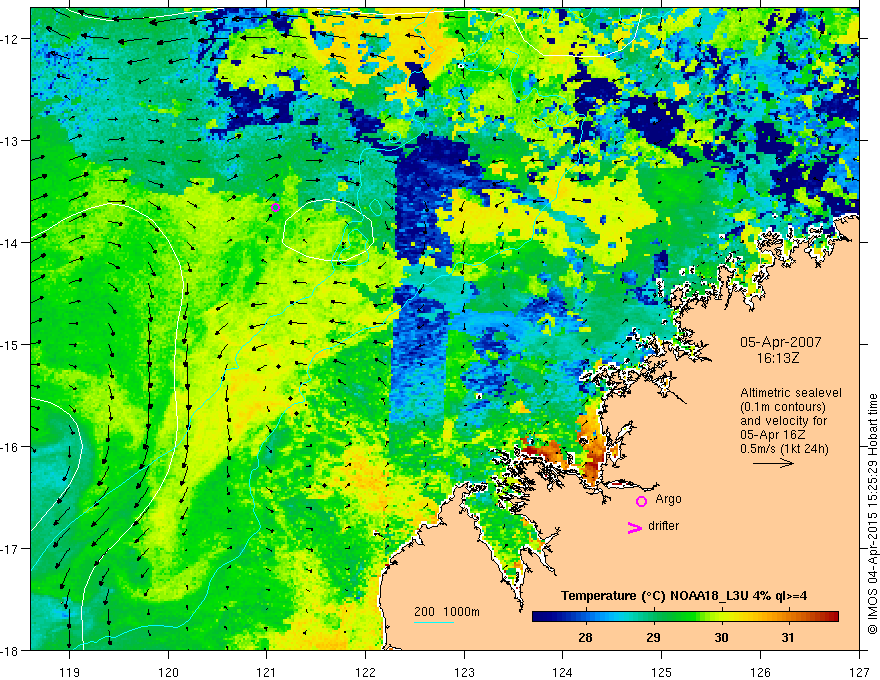This screenshot has height=680, width=880.
Task: Click the latitude axis label '-14'
Action: tap(11, 243)
